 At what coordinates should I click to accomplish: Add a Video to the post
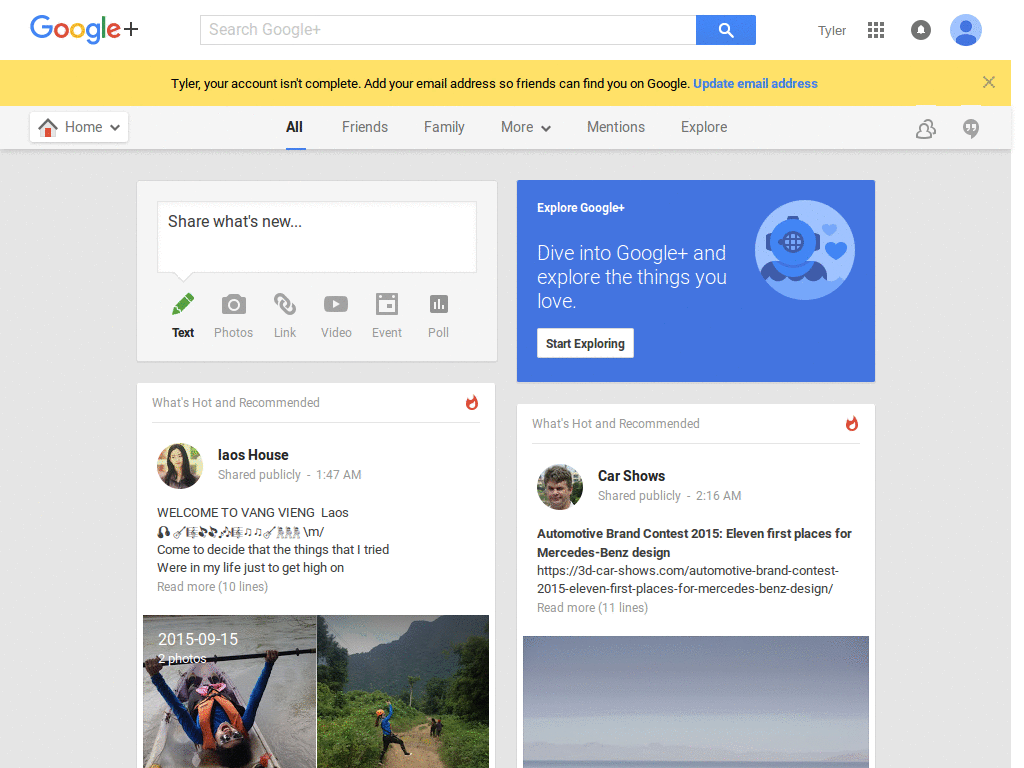(336, 304)
